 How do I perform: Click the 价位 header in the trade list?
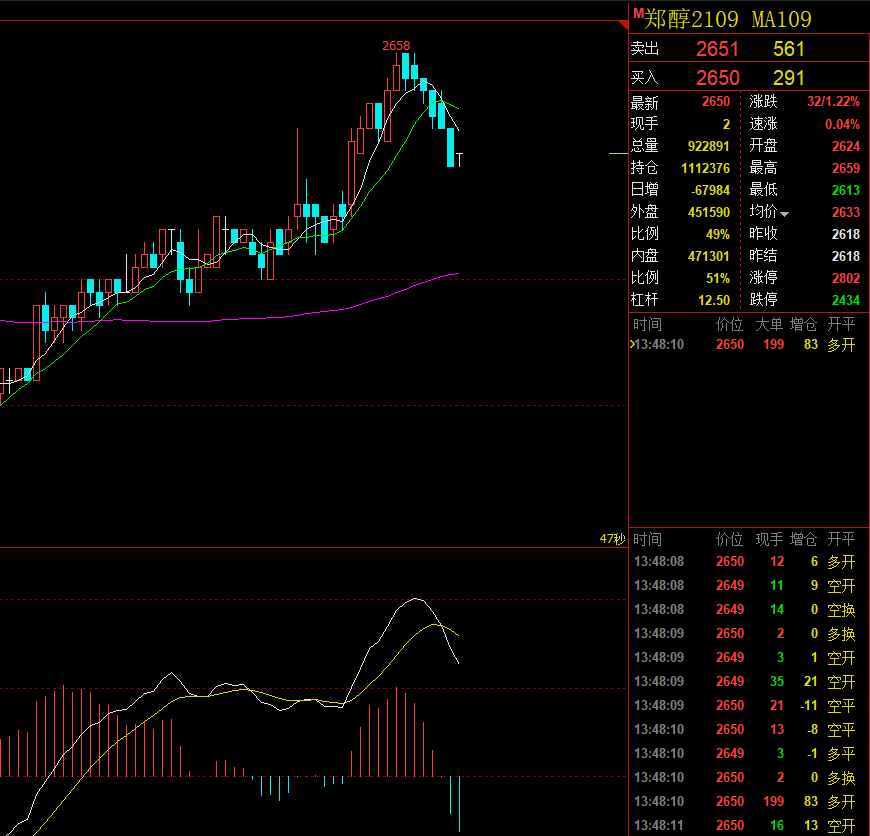[x=729, y=539]
